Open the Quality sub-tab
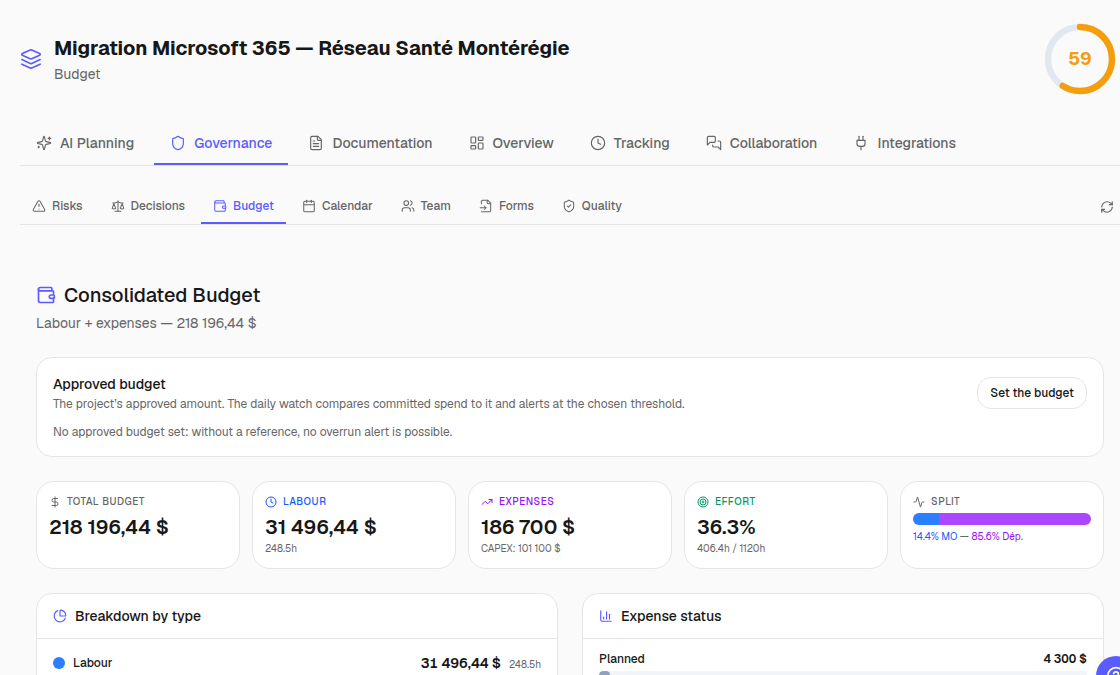Viewport: 1120px width, 675px height. click(592, 206)
